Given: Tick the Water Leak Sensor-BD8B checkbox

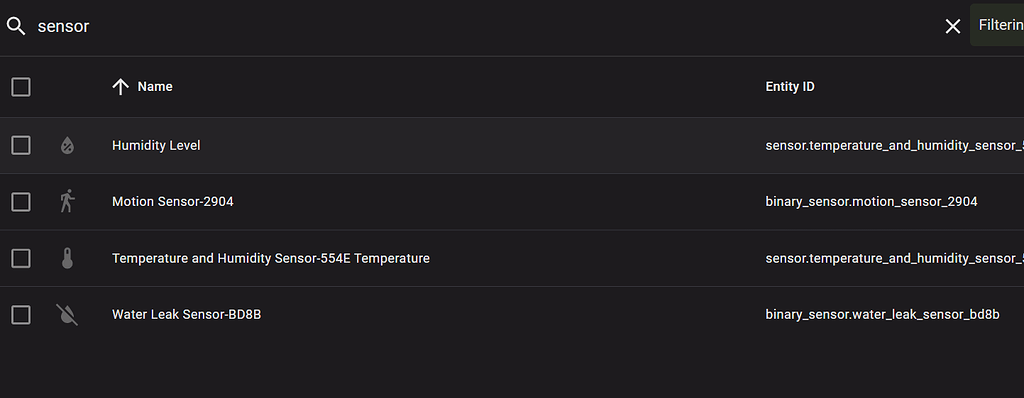Looking at the screenshot, I should click(x=21, y=315).
